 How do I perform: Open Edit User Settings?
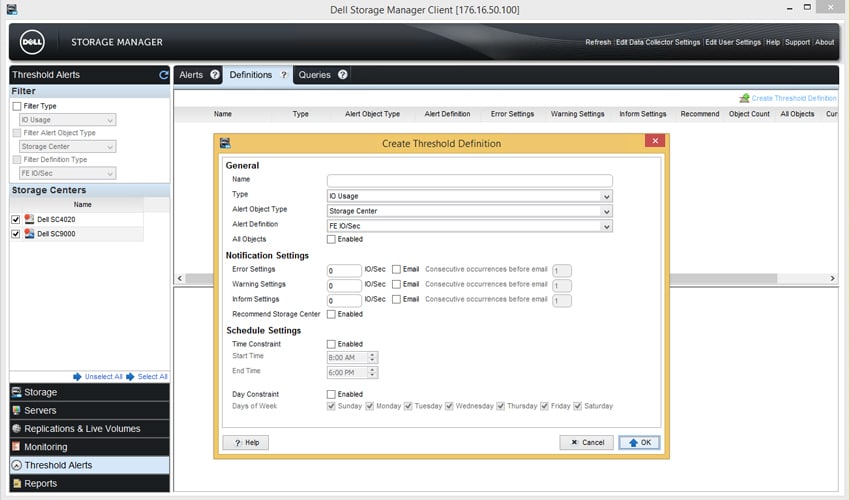[733, 42]
